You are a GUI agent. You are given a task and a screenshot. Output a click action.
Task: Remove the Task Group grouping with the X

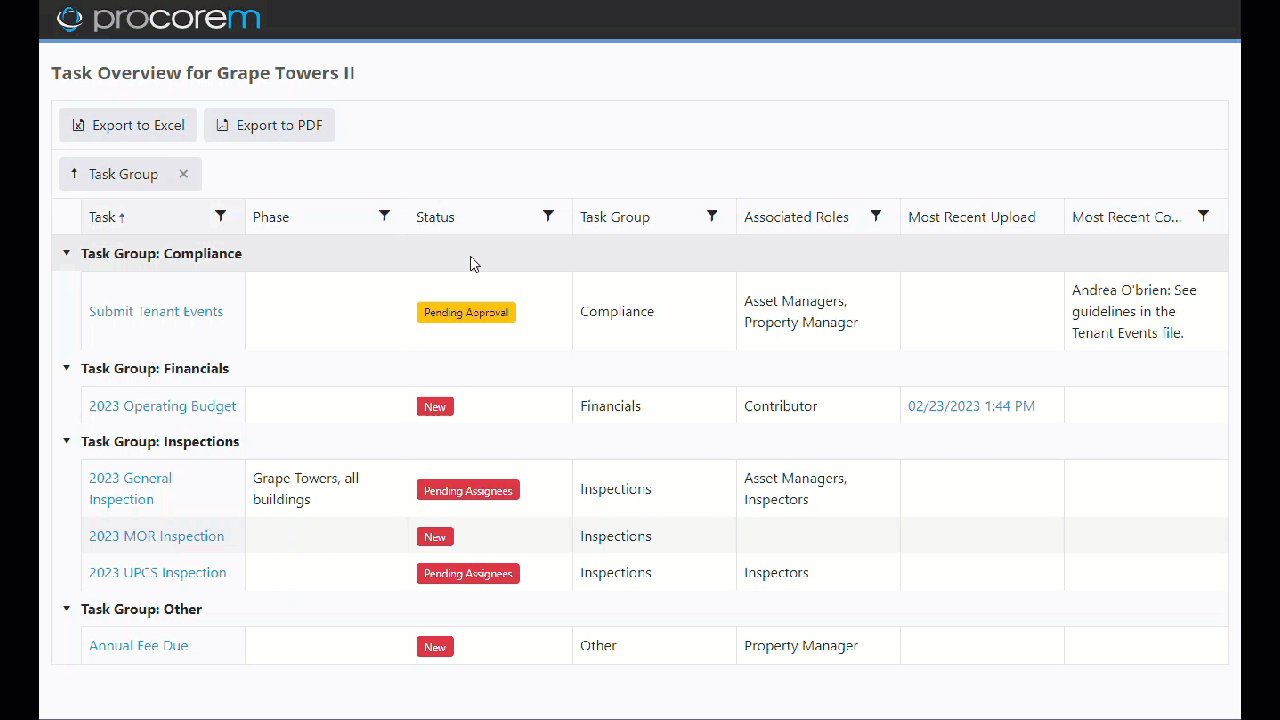[x=183, y=173]
